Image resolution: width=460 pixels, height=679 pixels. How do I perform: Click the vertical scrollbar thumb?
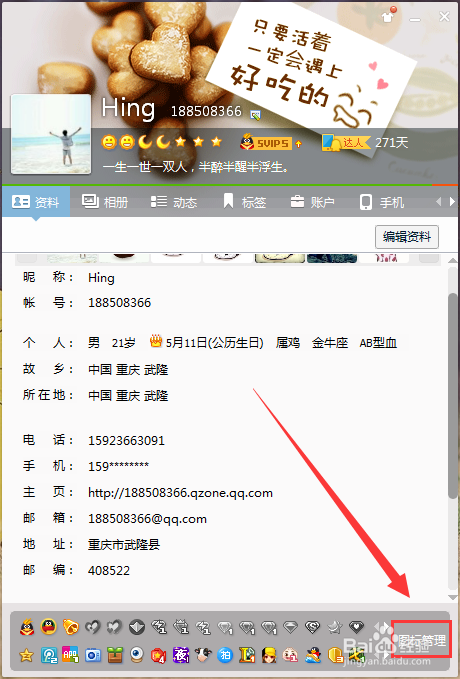(x=452, y=395)
